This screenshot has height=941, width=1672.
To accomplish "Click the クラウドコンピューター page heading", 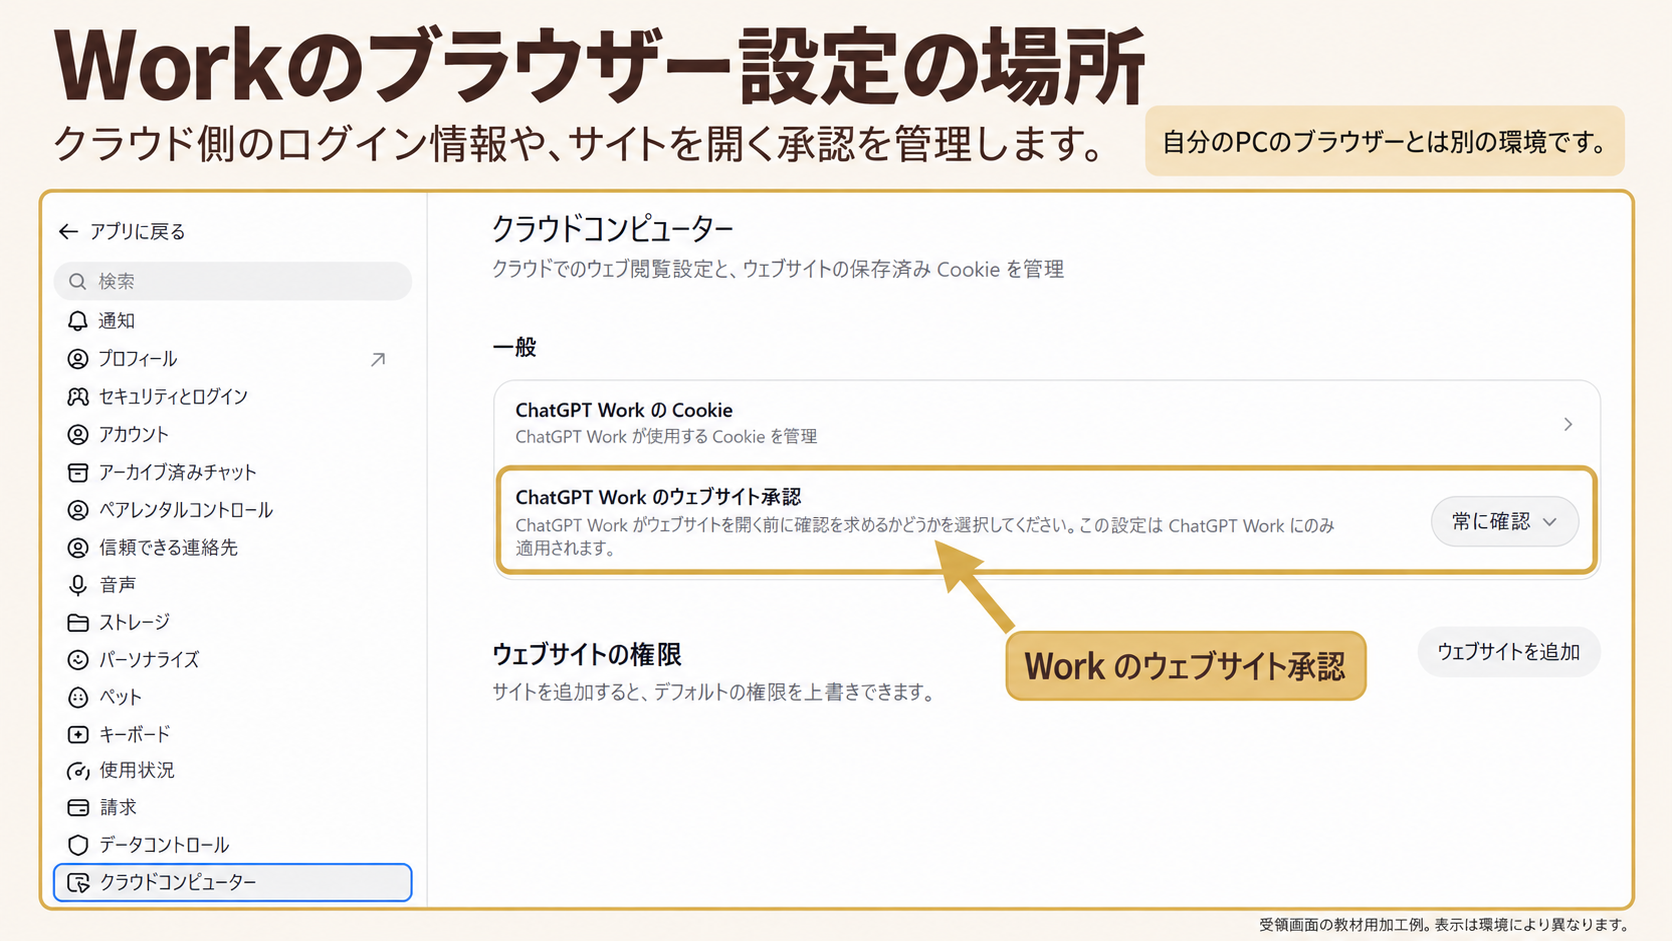I will pos(612,229).
